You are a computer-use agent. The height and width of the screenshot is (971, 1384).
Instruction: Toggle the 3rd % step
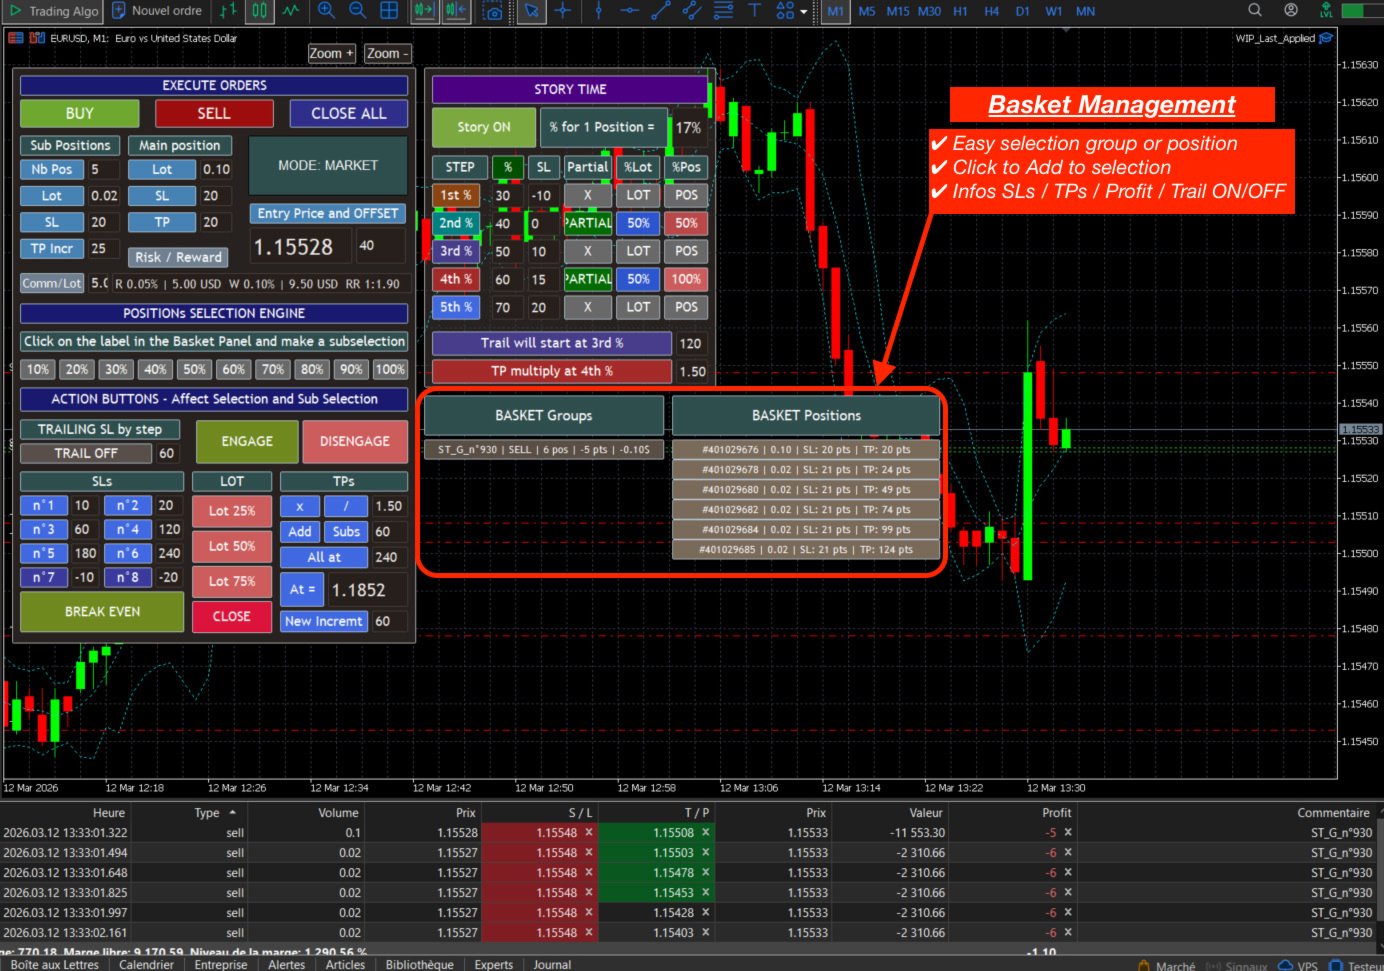[456, 251]
